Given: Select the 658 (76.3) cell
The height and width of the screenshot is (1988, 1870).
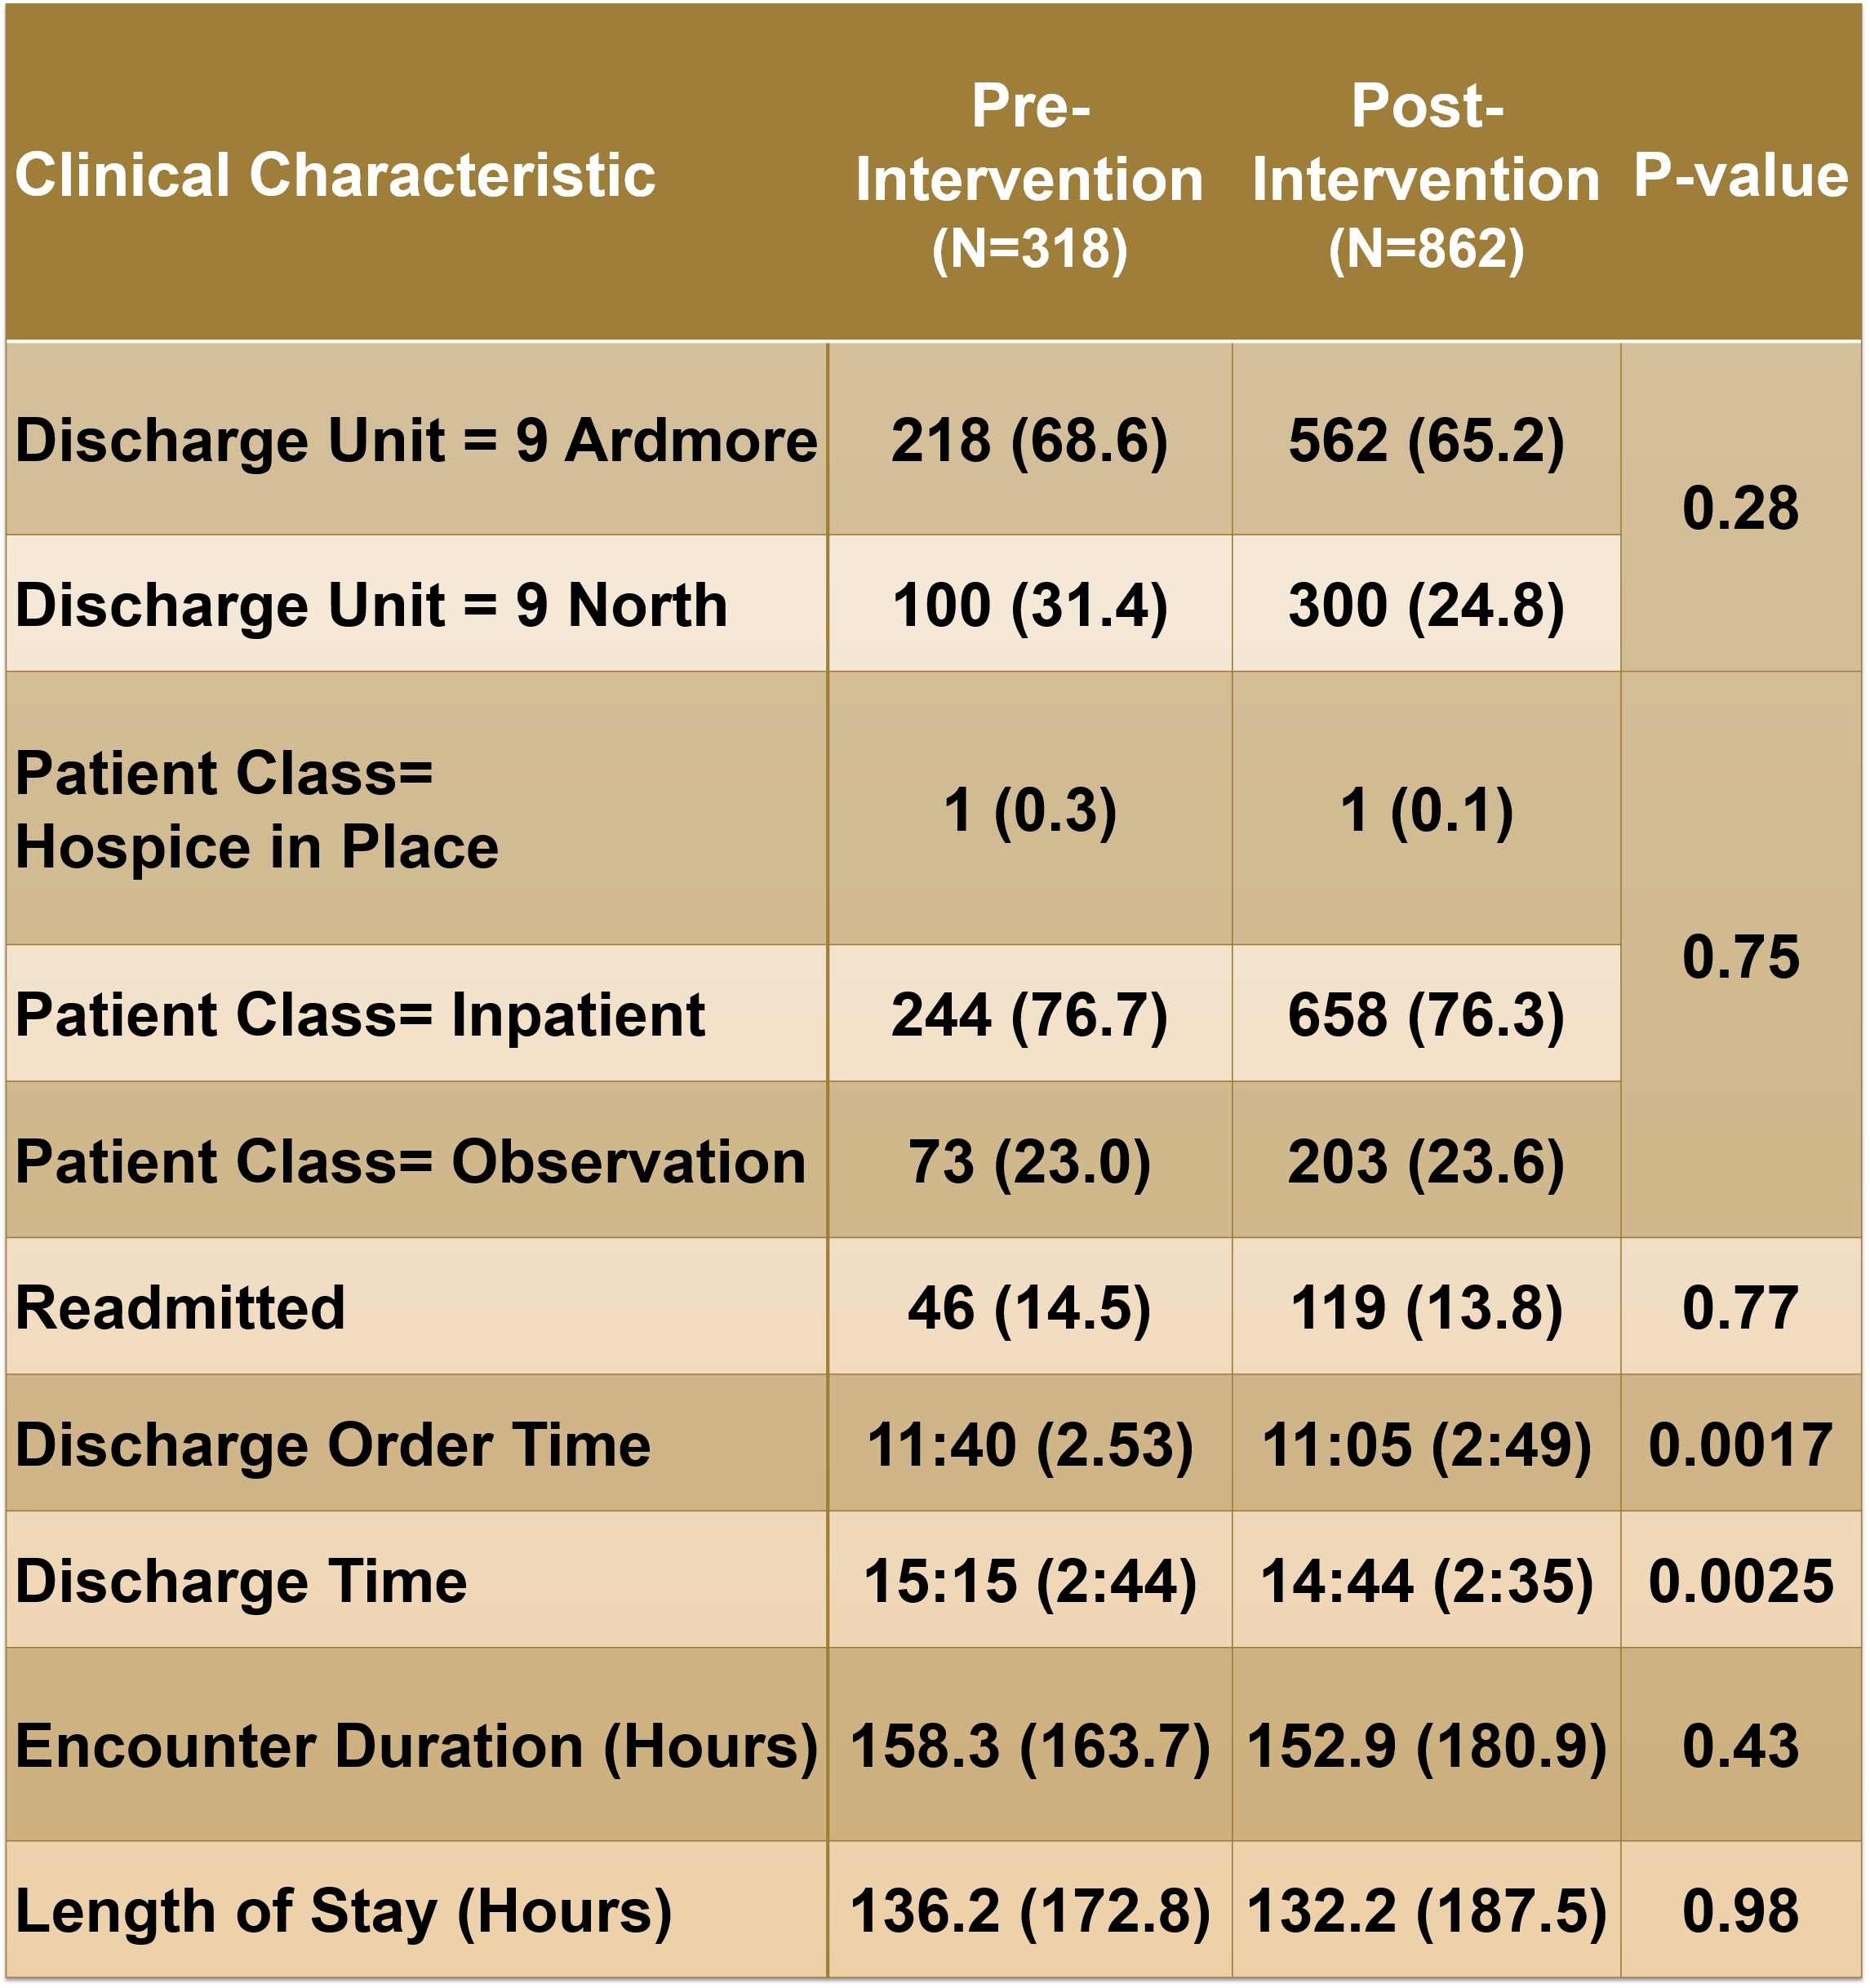Looking at the screenshot, I should pyautogui.click(x=1426, y=1015).
